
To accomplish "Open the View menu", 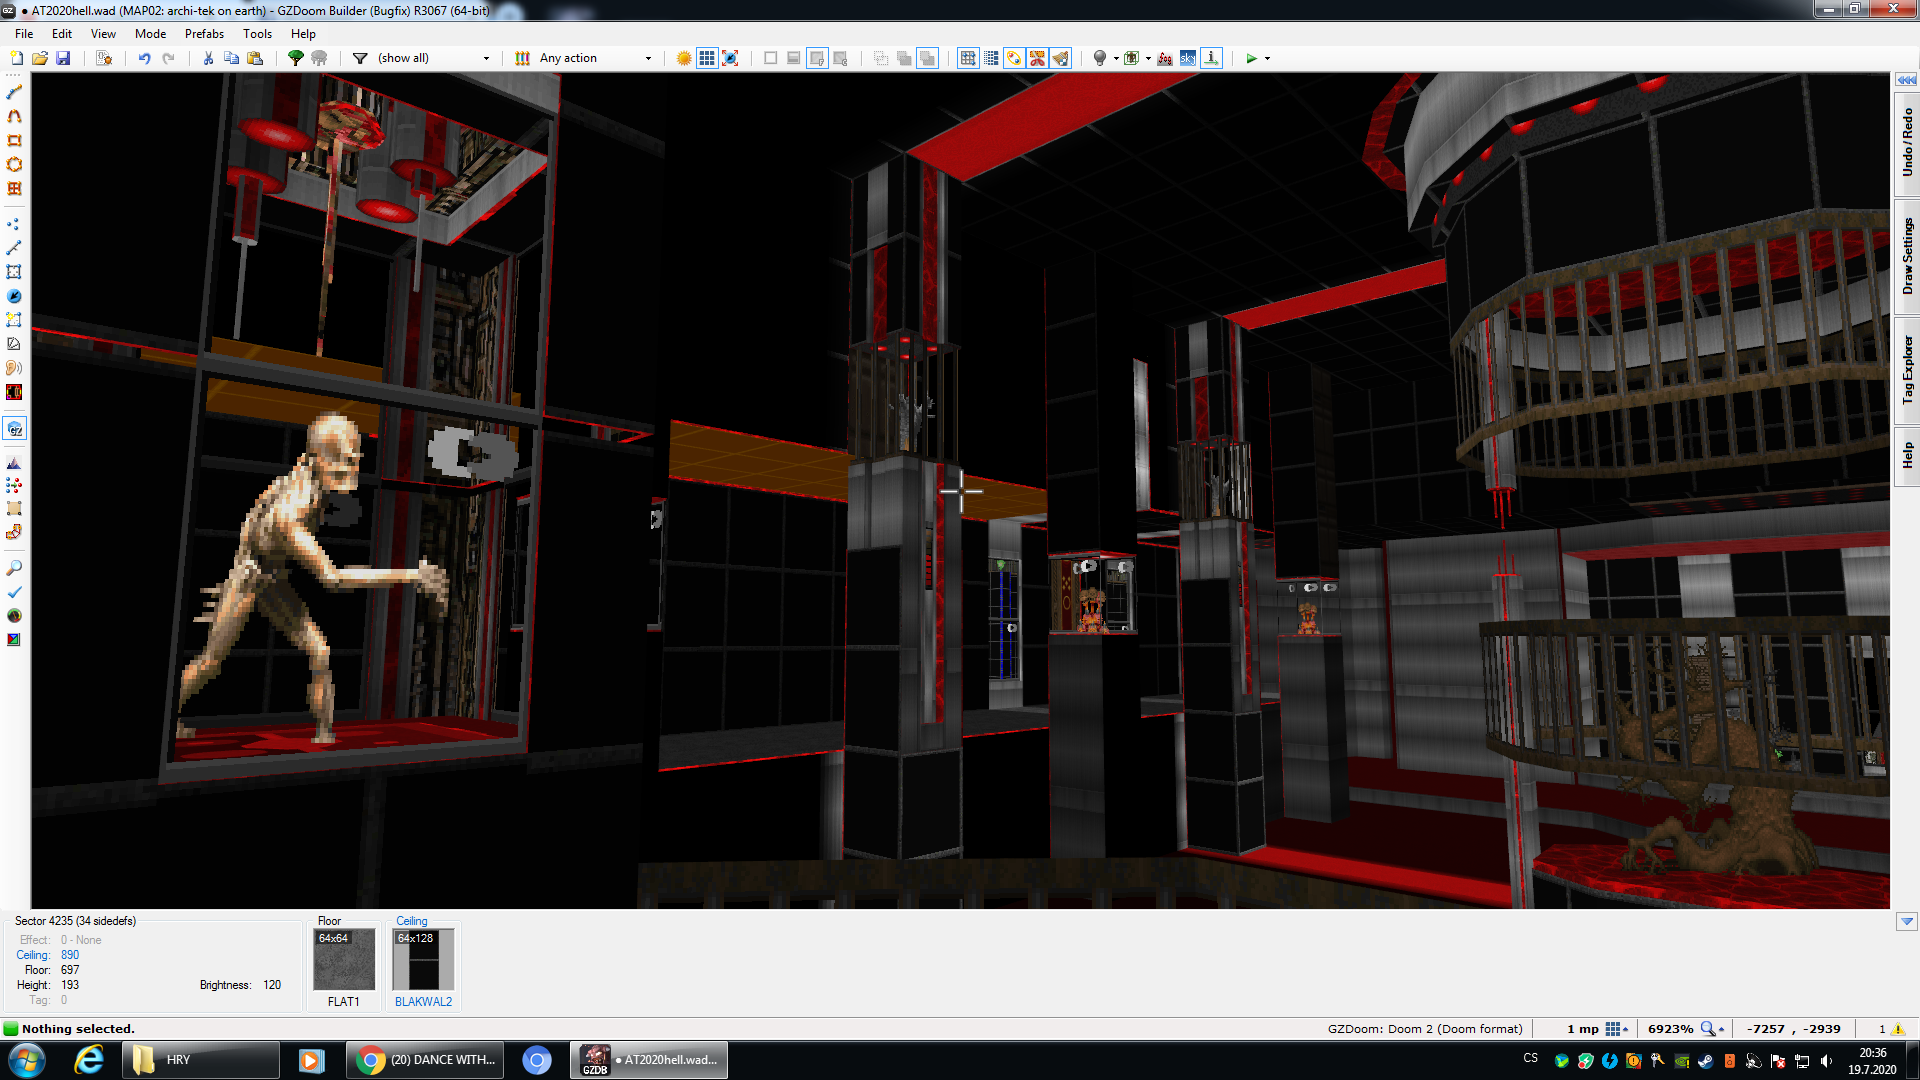I will click(103, 33).
